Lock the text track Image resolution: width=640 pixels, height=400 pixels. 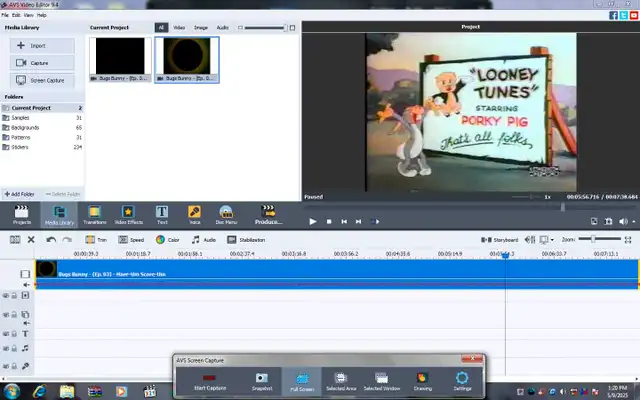pyautogui.click(x=14, y=333)
